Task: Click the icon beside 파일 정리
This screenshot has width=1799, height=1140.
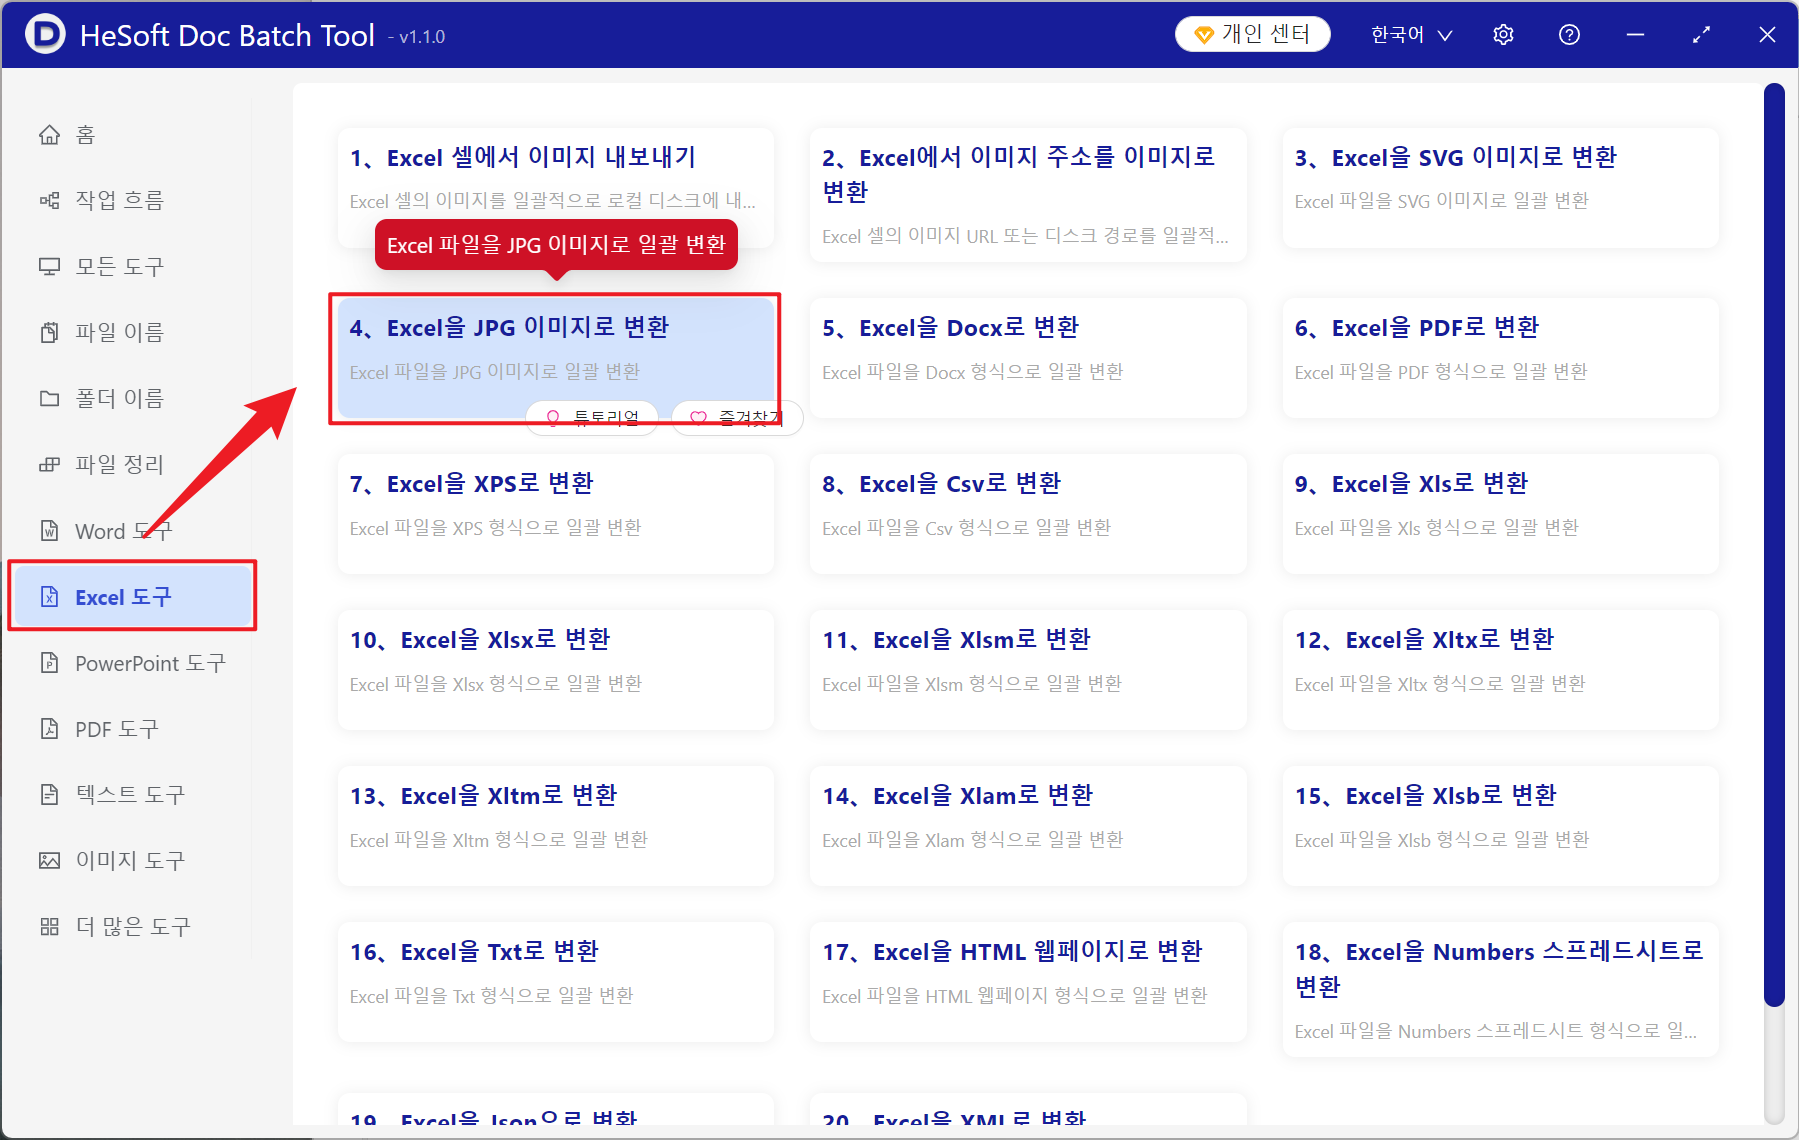Action: point(49,464)
